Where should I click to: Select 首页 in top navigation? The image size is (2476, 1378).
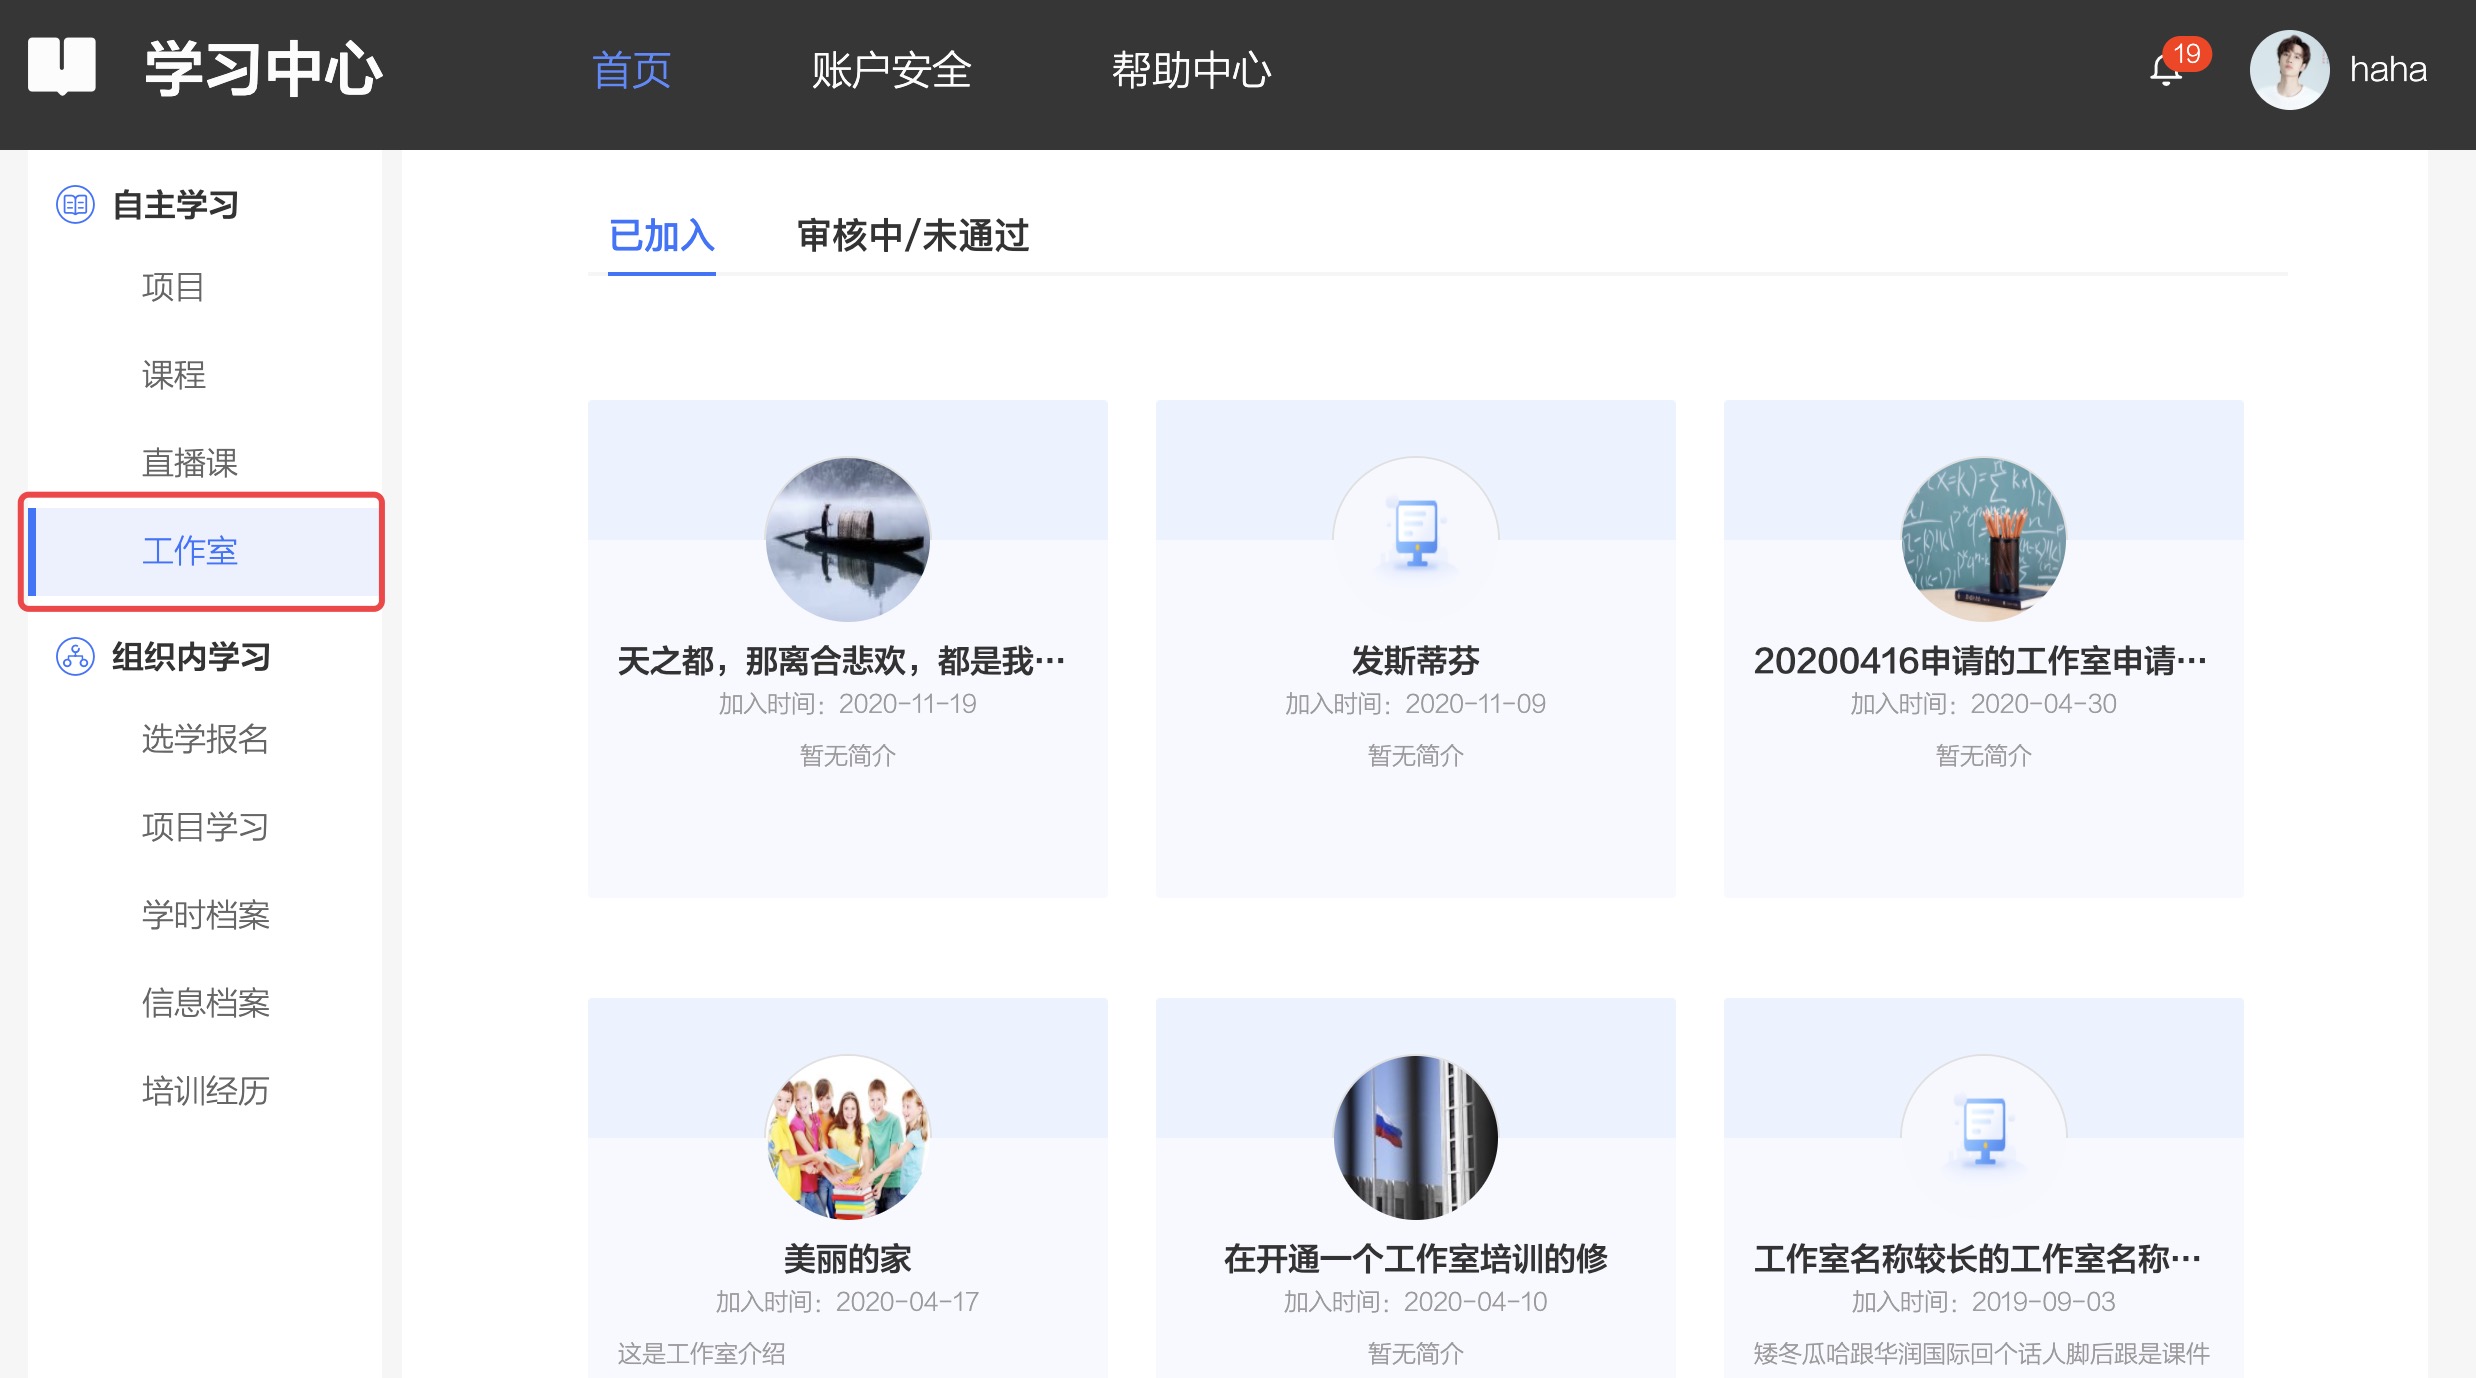(x=632, y=70)
